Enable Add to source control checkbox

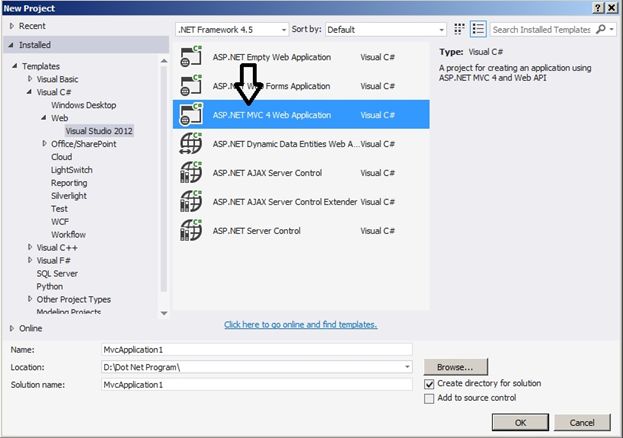point(429,398)
